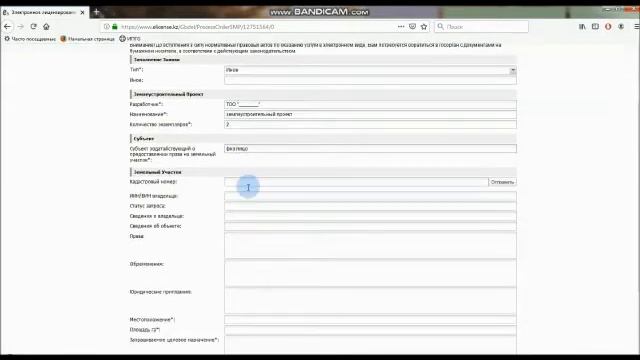Reload the page with the refresh icon

pyautogui.click(x=33, y=27)
